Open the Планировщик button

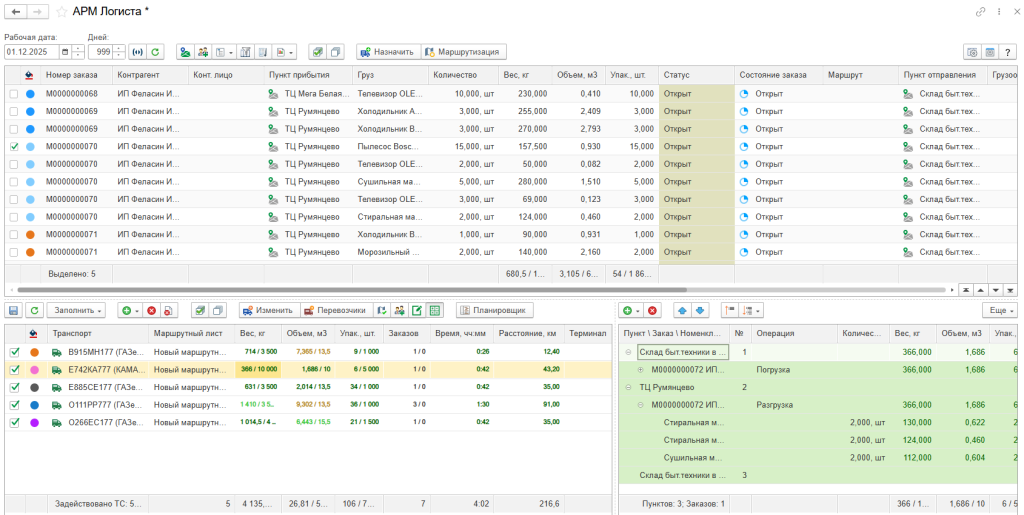[496, 311]
